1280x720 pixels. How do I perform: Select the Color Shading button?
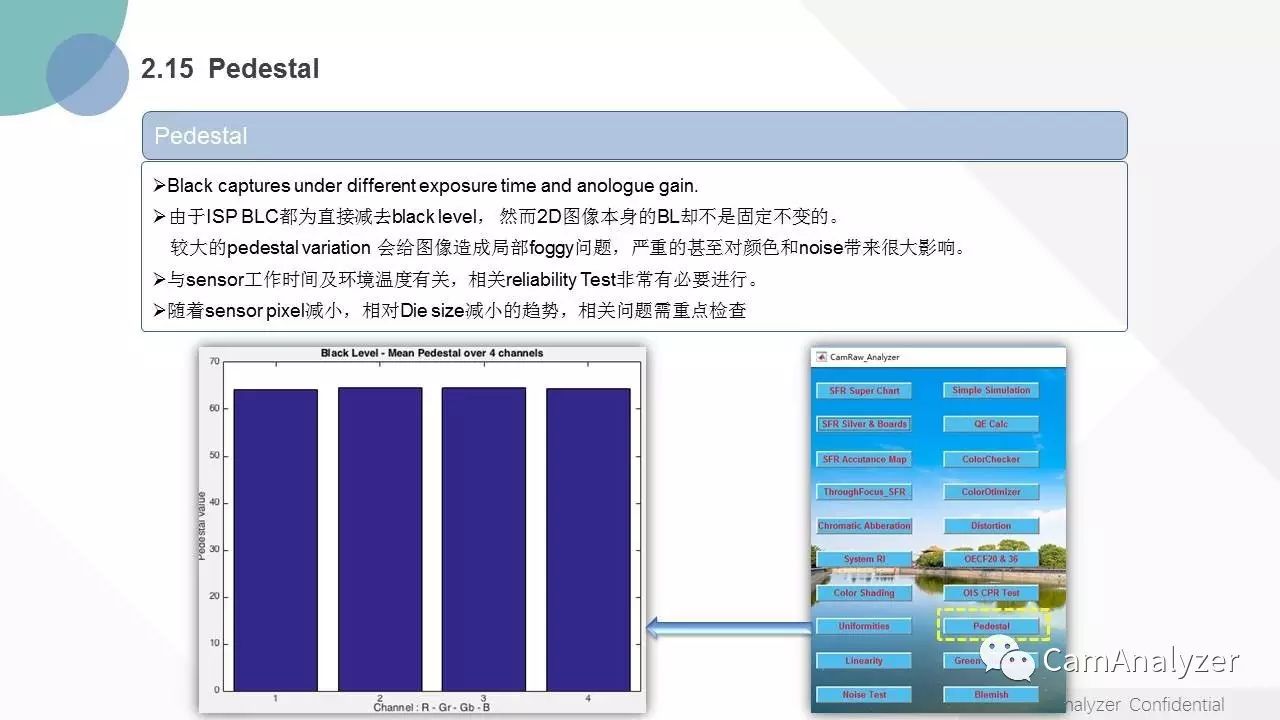coord(864,593)
